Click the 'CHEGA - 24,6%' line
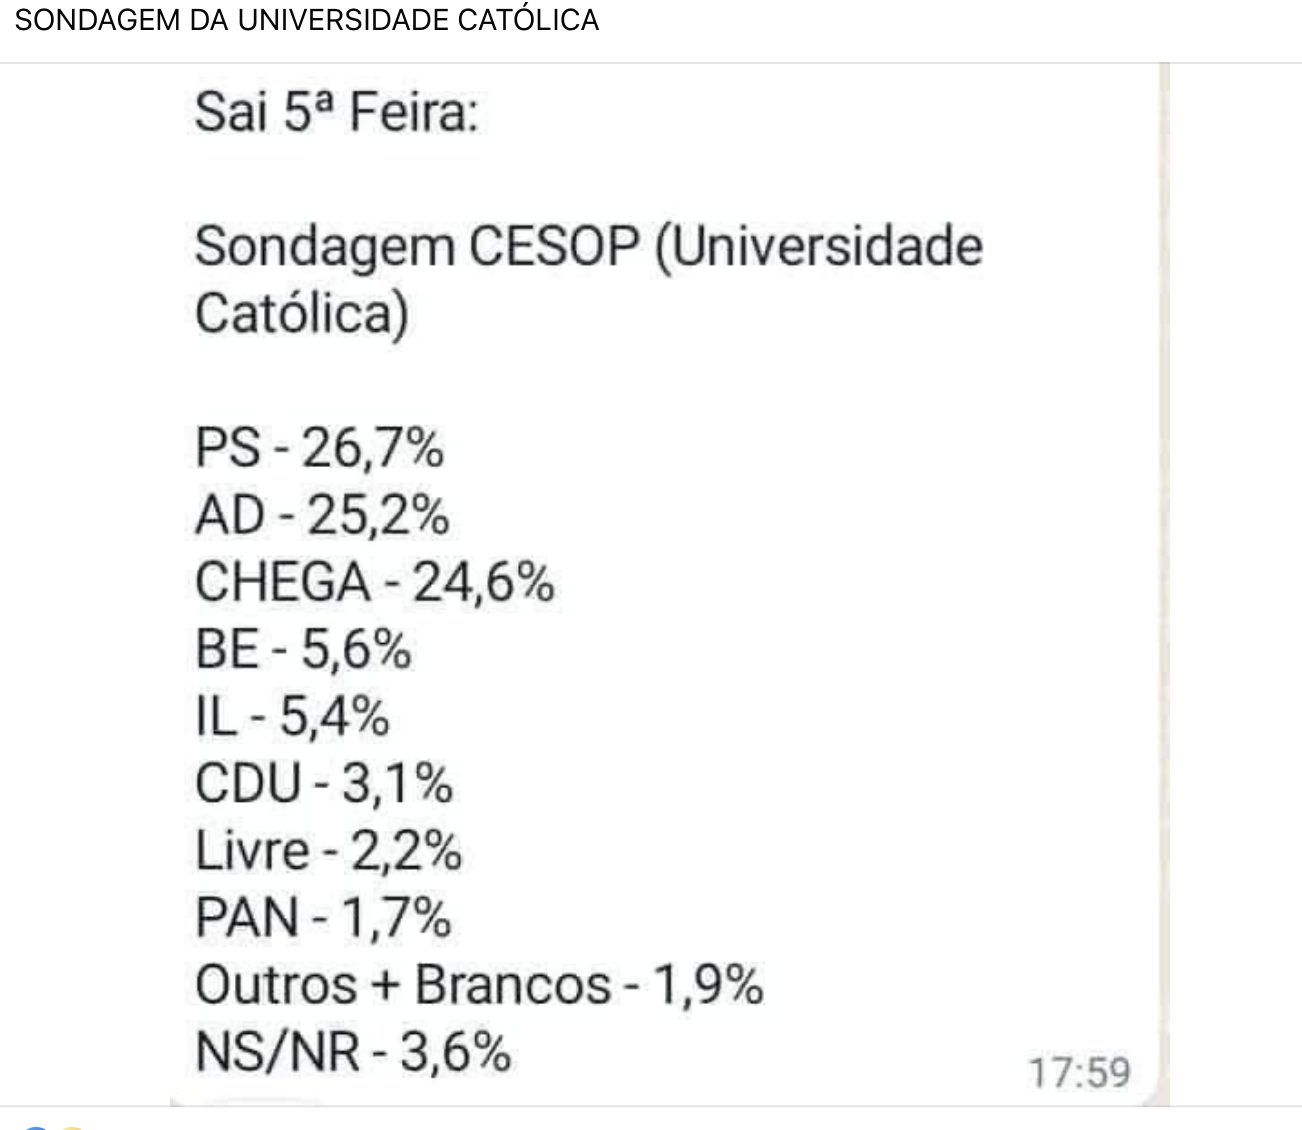The width and height of the screenshot is (1302, 1130). coord(375,582)
